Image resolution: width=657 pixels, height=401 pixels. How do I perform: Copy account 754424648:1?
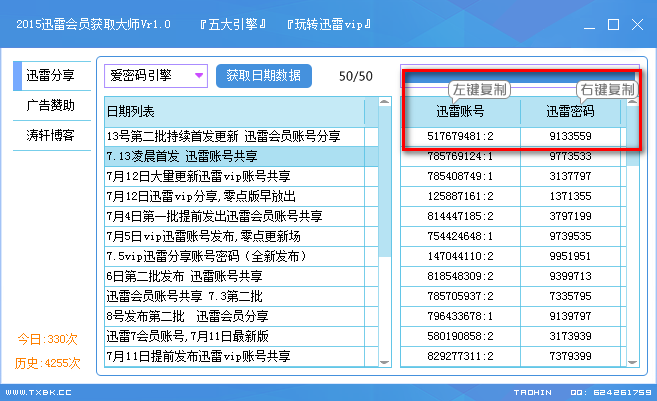click(460, 236)
